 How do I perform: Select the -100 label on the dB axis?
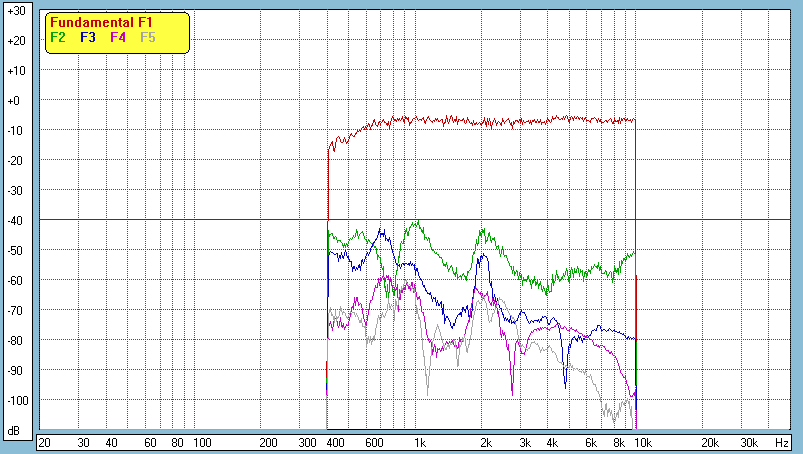click(x=15, y=400)
